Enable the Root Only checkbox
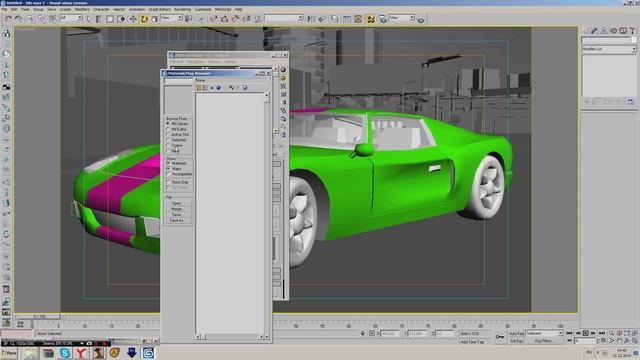The height and width of the screenshot is (360, 640). [x=169, y=182]
